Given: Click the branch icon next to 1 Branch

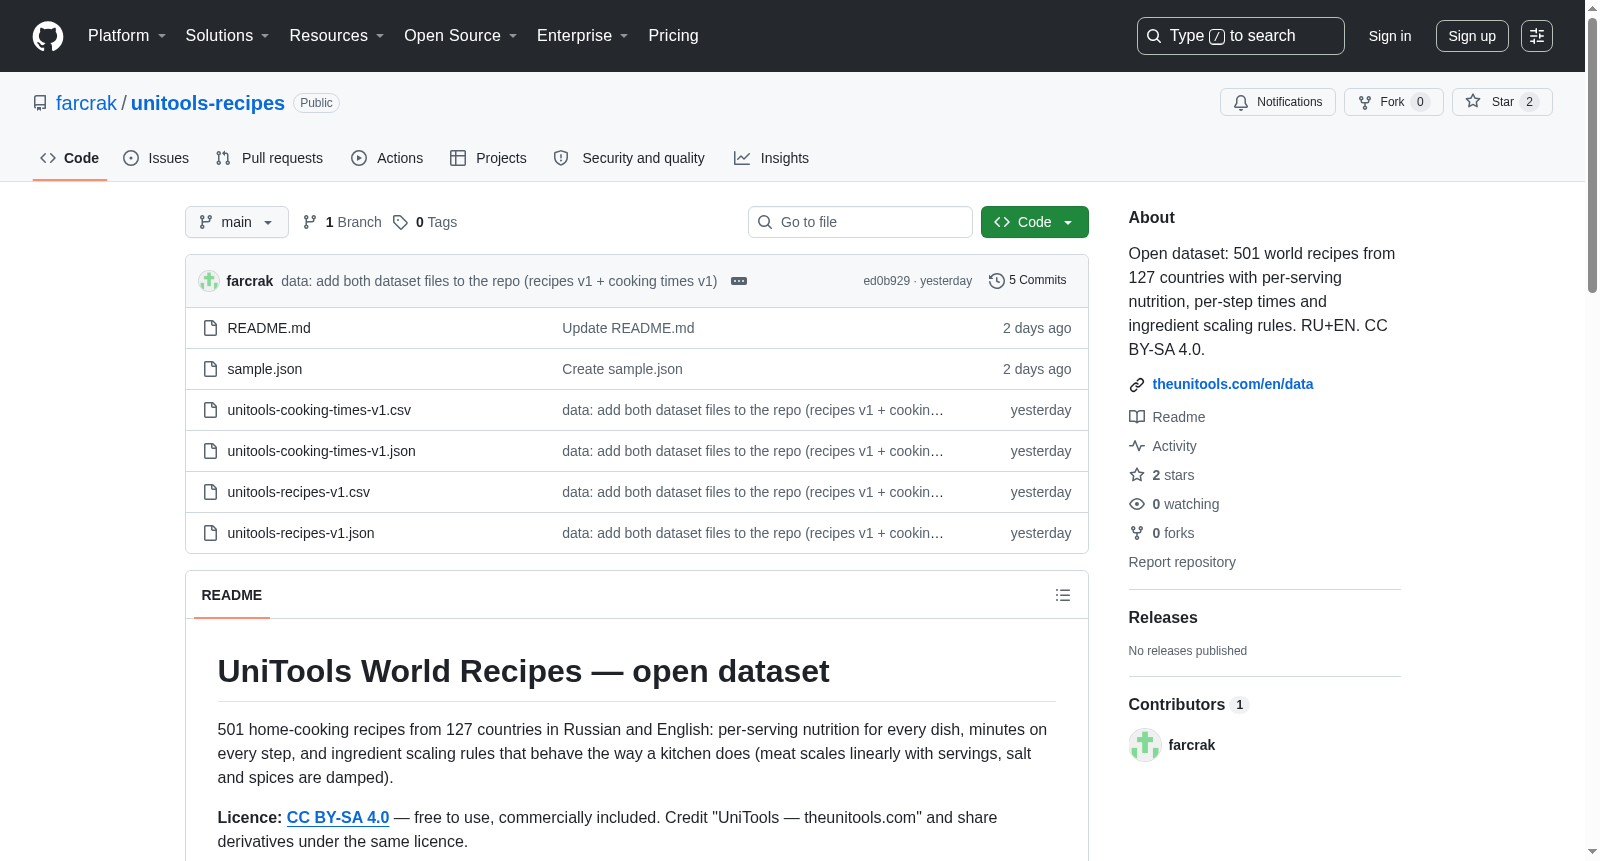Looking at the screenshot, I should click(310, 222).
